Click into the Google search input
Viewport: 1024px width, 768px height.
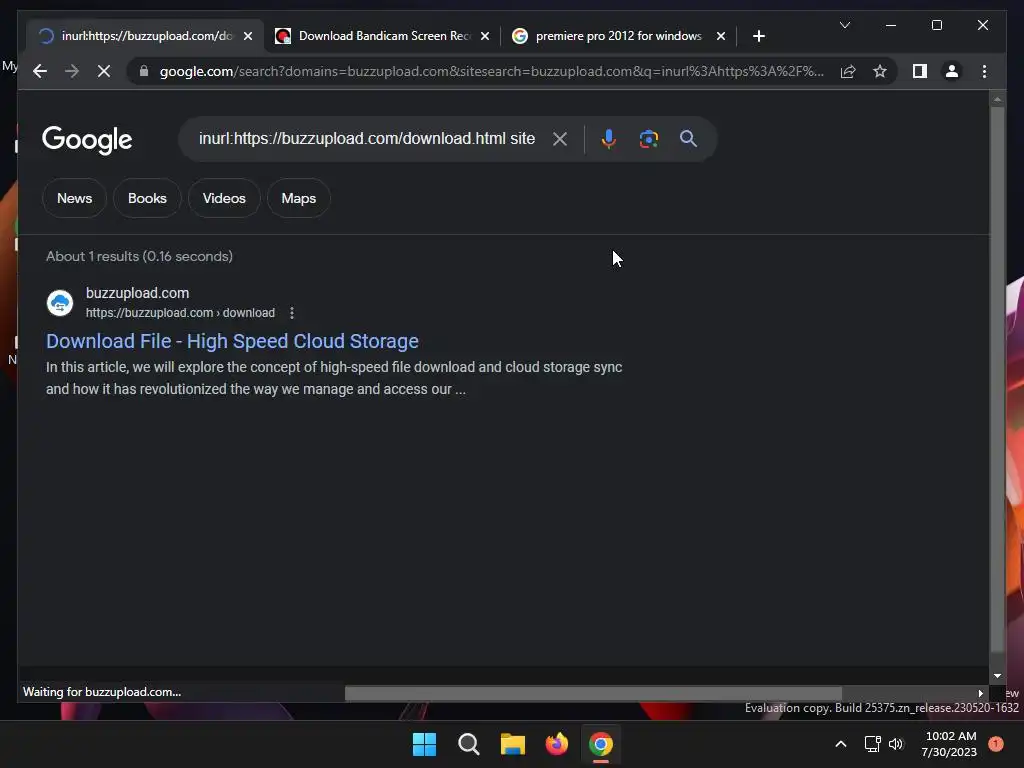tap(366, 138)
